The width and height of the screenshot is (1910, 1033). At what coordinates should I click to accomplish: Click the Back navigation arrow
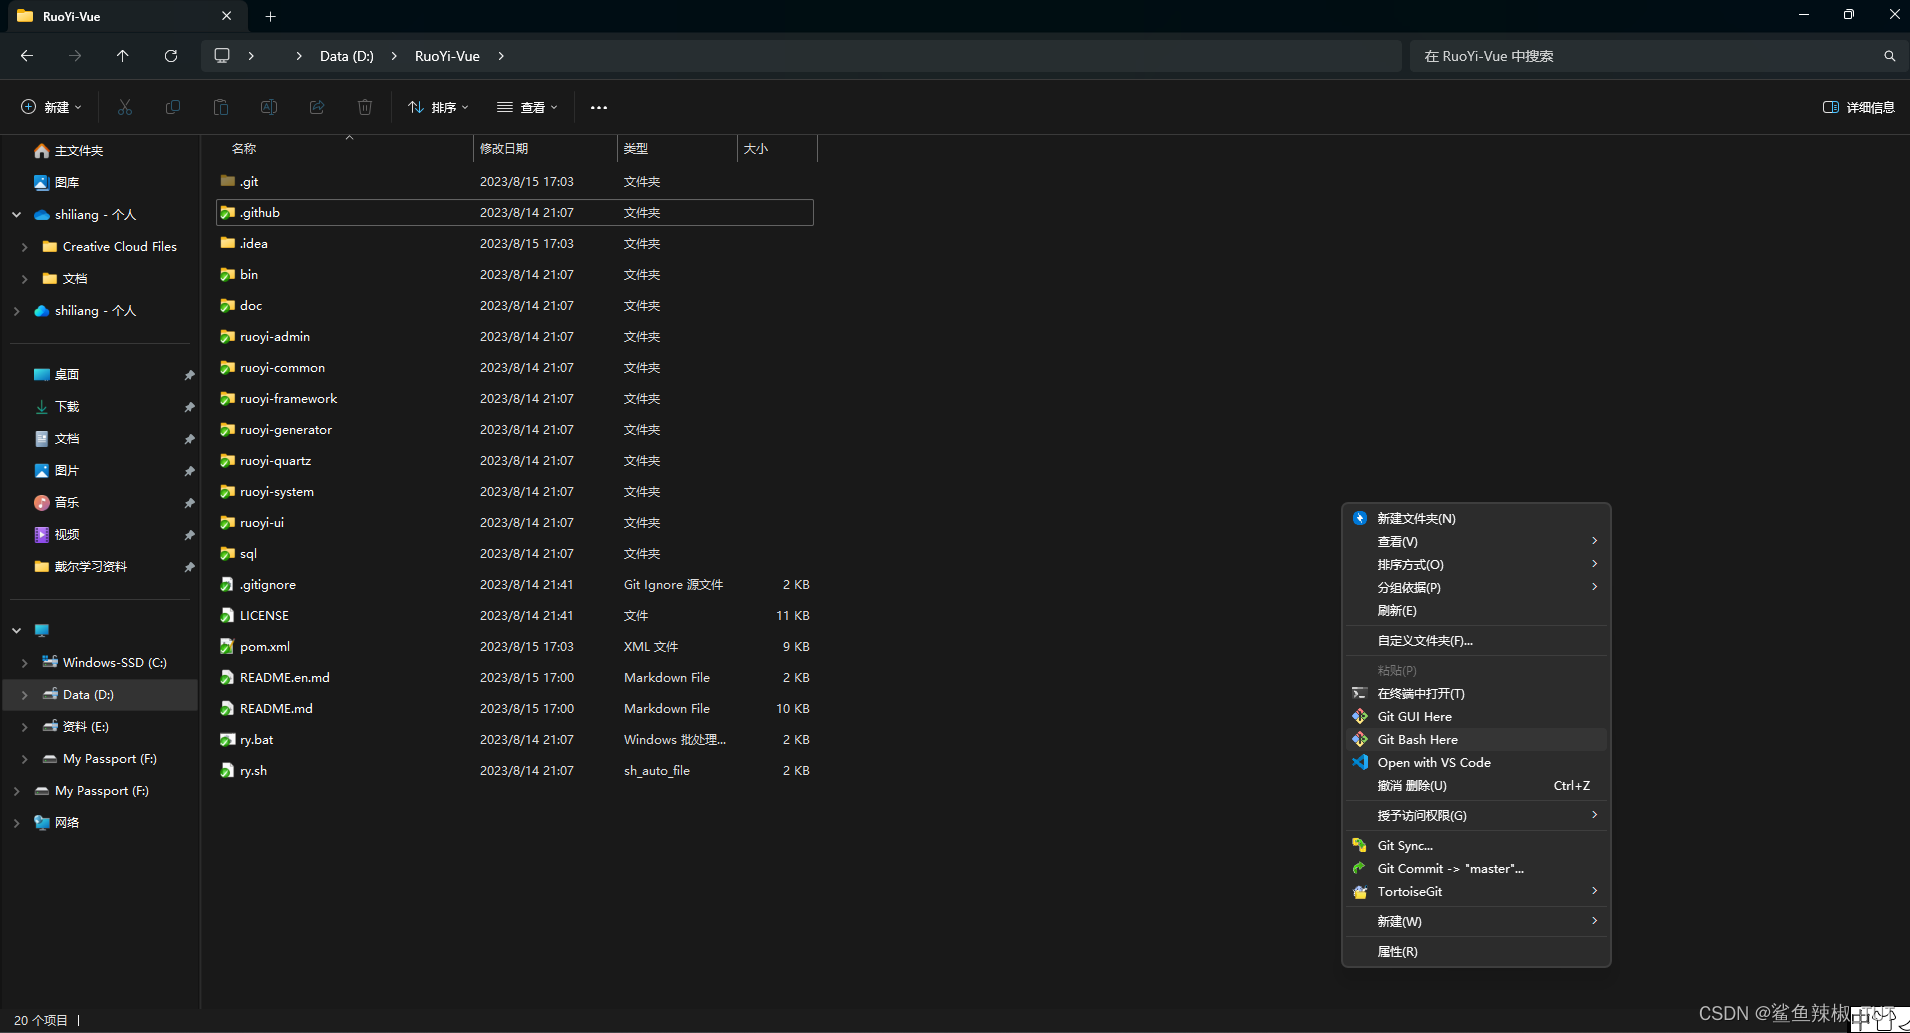[x=27, y=56]
